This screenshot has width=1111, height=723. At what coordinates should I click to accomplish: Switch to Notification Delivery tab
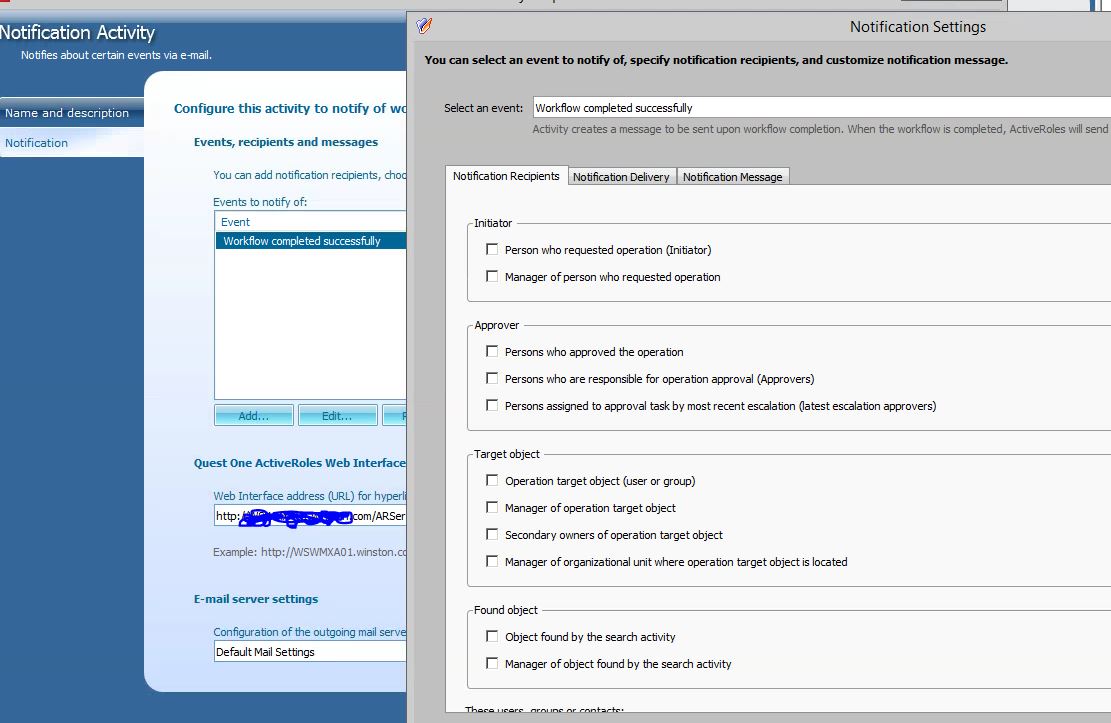pos(621,176)
